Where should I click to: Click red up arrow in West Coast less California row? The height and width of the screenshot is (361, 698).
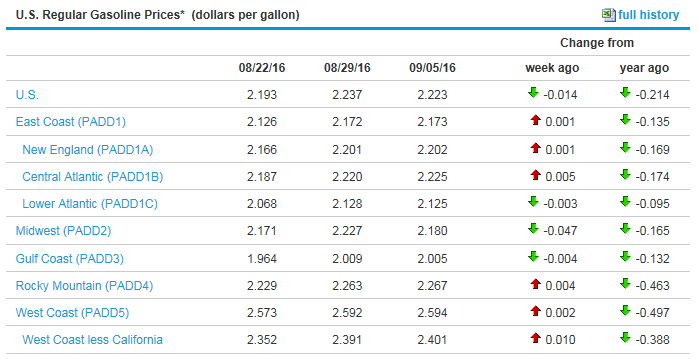click(536, 338)
